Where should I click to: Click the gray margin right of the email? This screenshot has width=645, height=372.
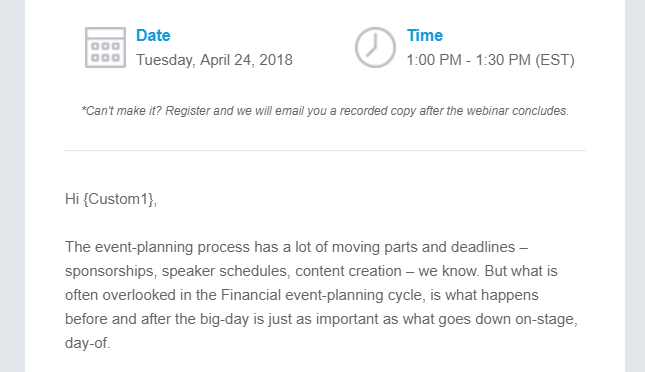tap(635, 186)
